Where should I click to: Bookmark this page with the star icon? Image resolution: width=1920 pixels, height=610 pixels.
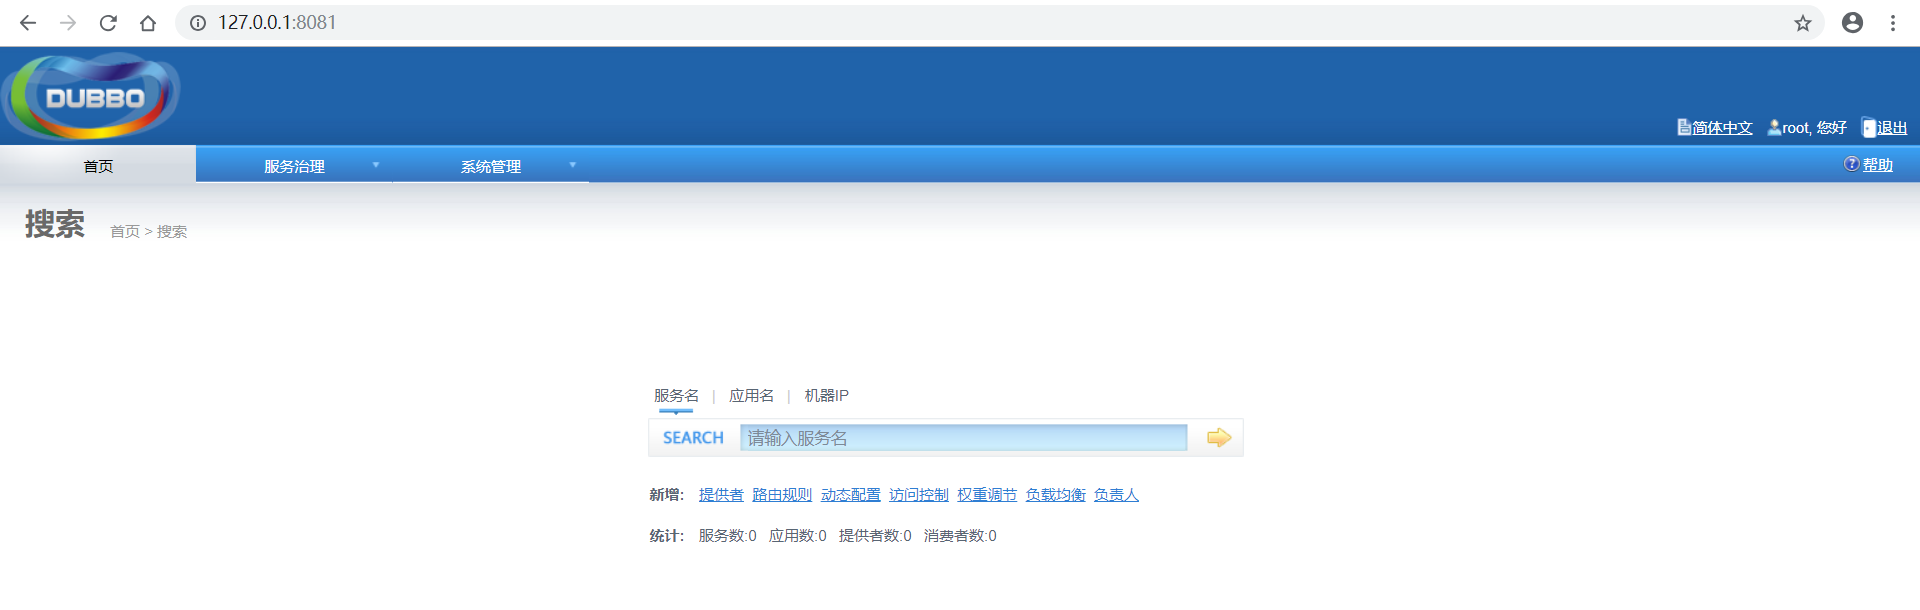1802,23
